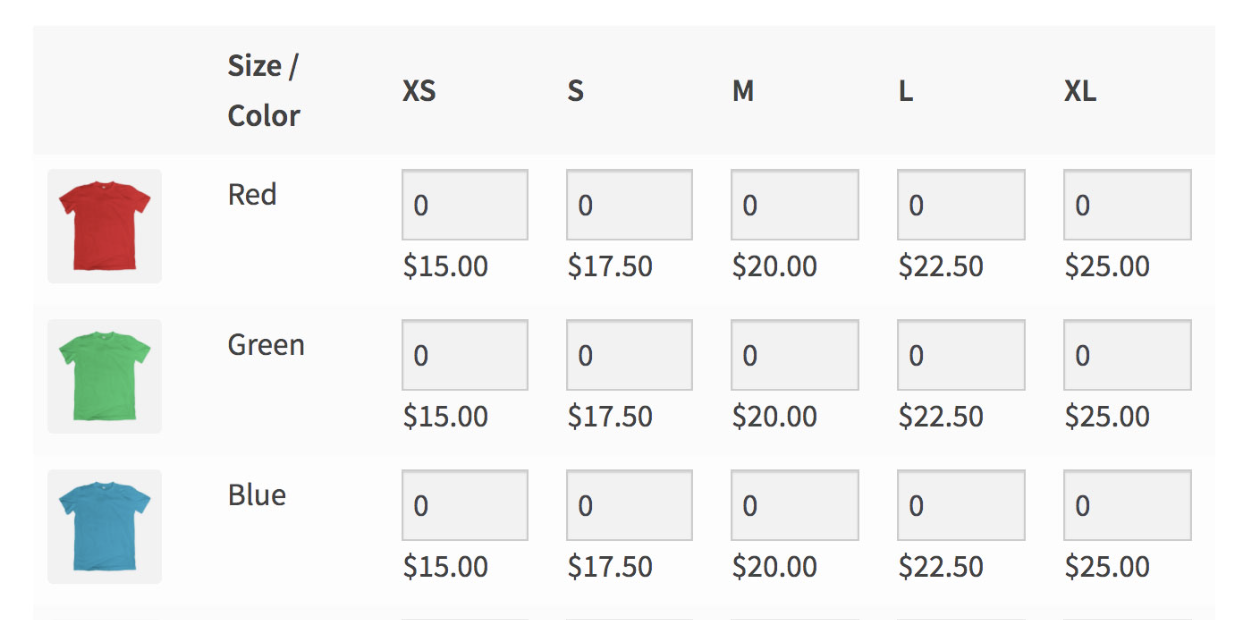Click the Green M quantity box

tap(794, 355)
